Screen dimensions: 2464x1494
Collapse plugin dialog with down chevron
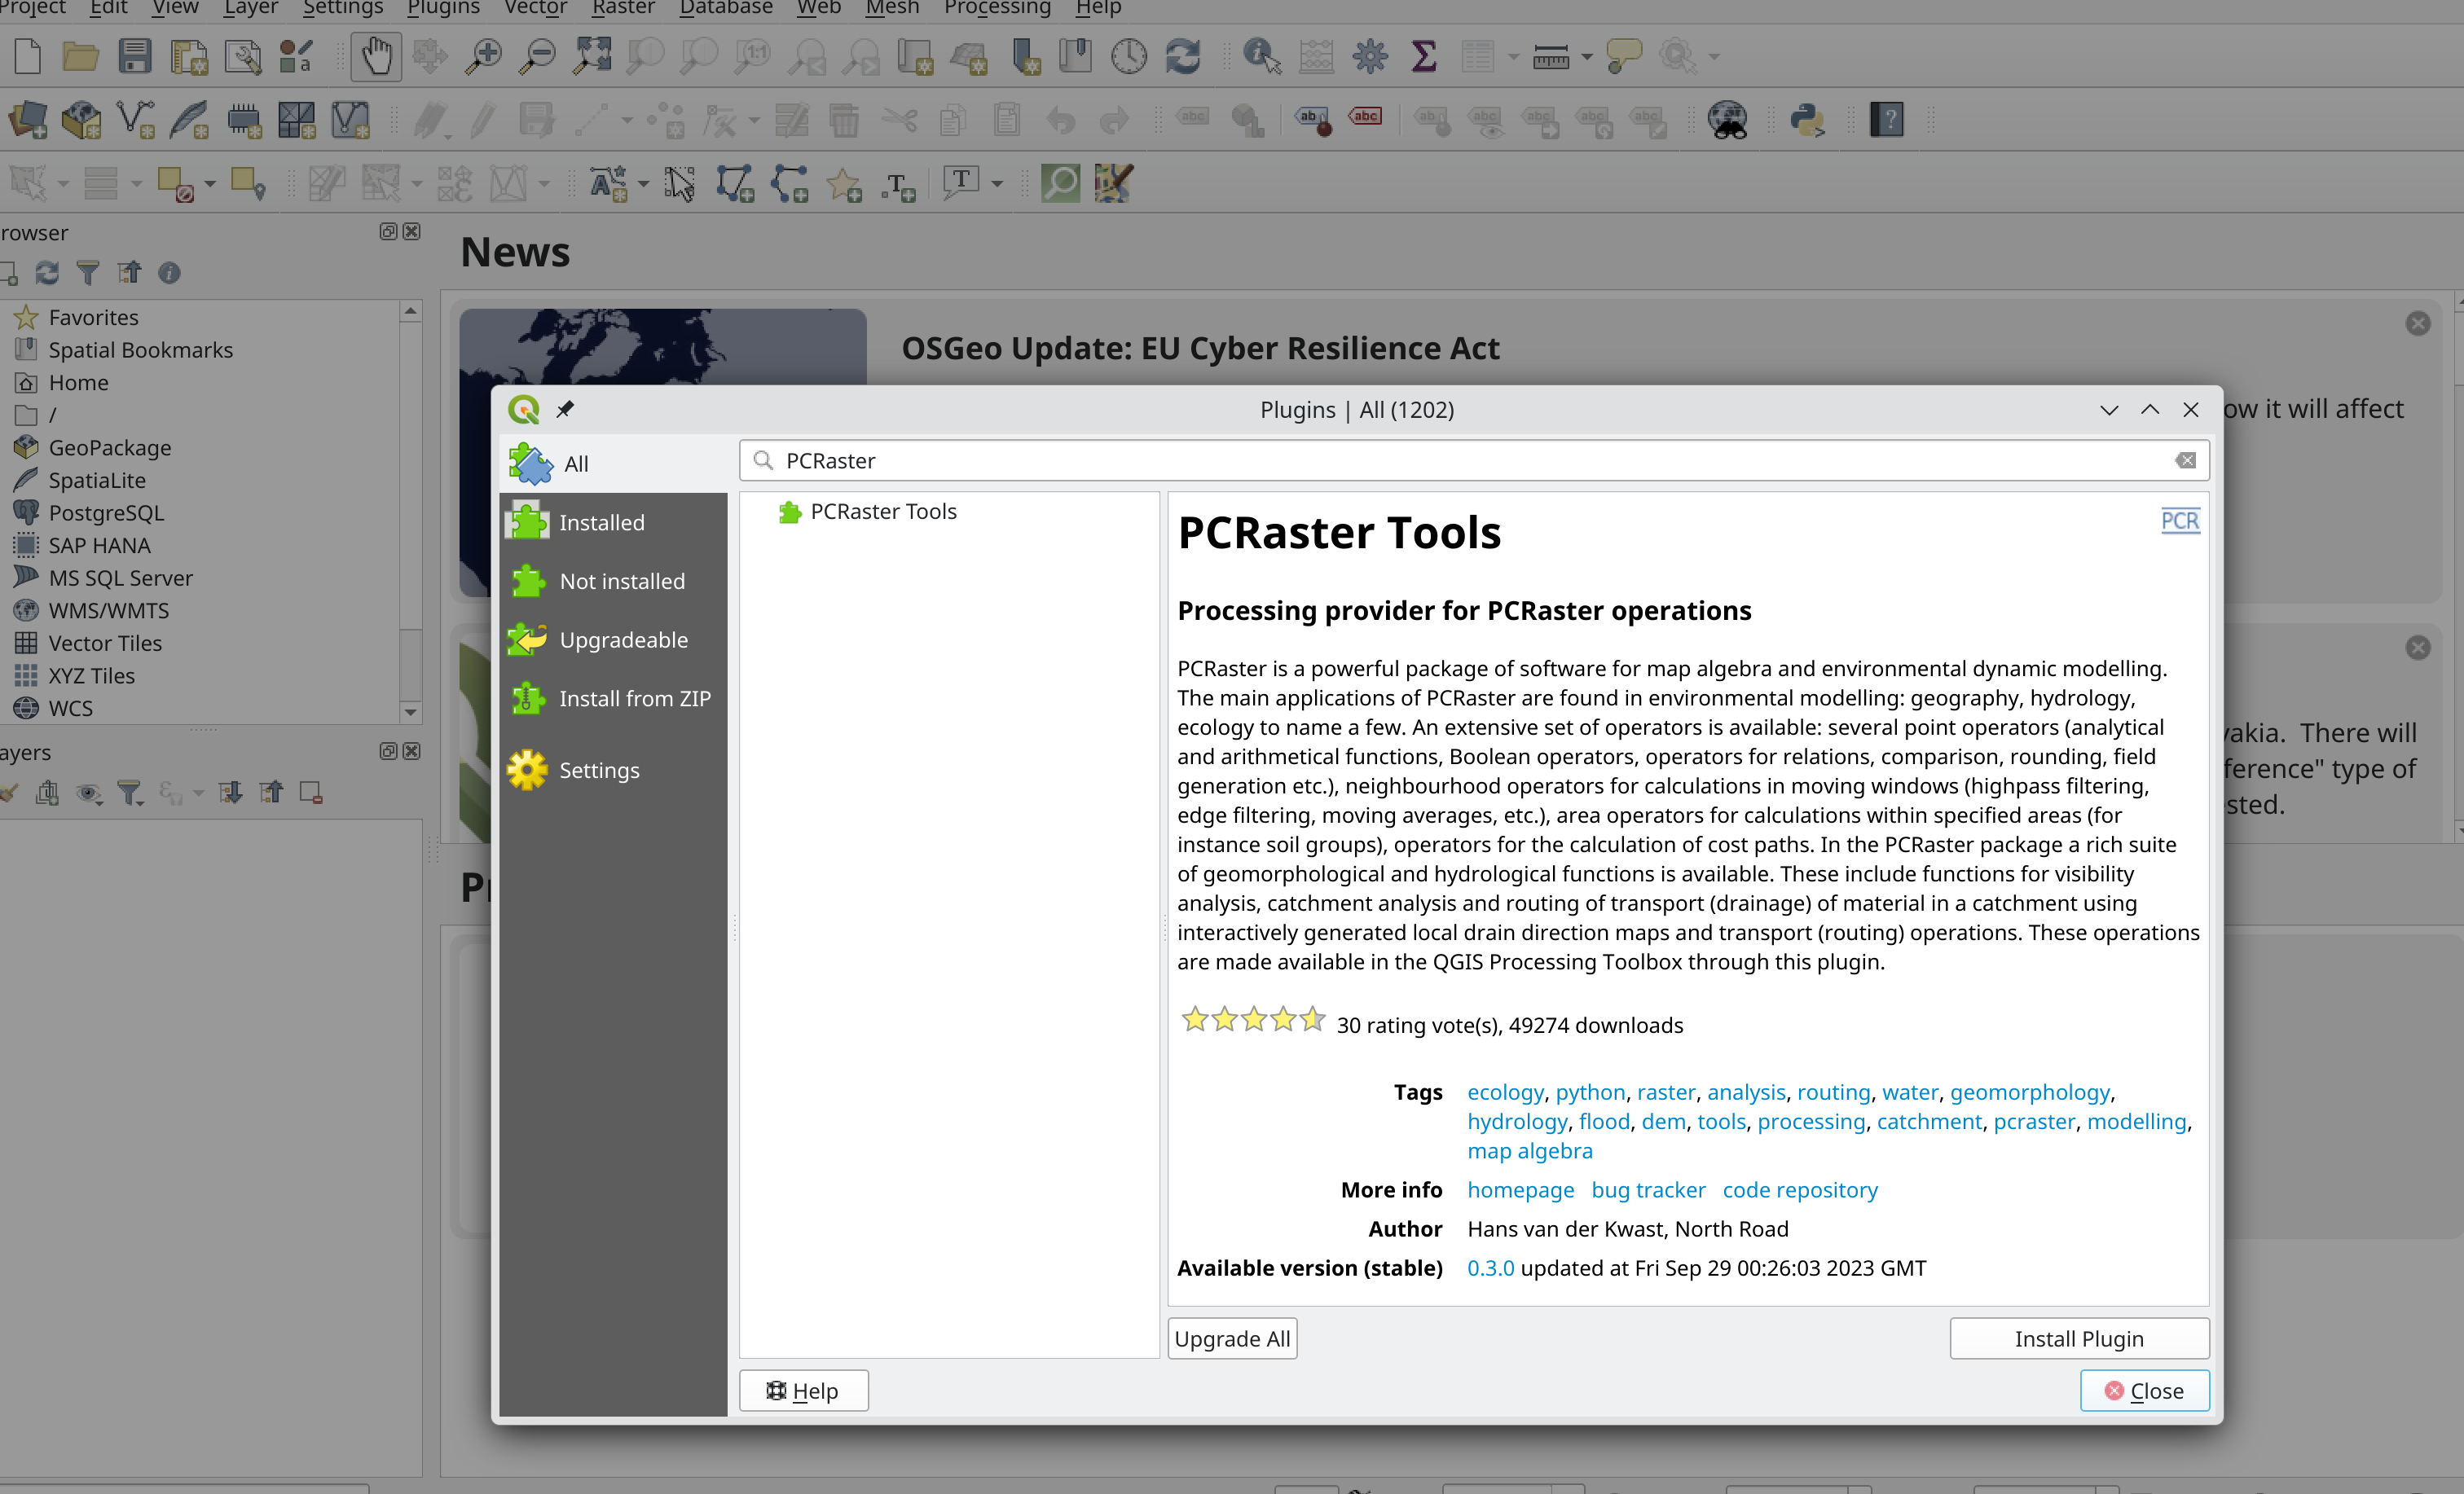[2109, 410]
